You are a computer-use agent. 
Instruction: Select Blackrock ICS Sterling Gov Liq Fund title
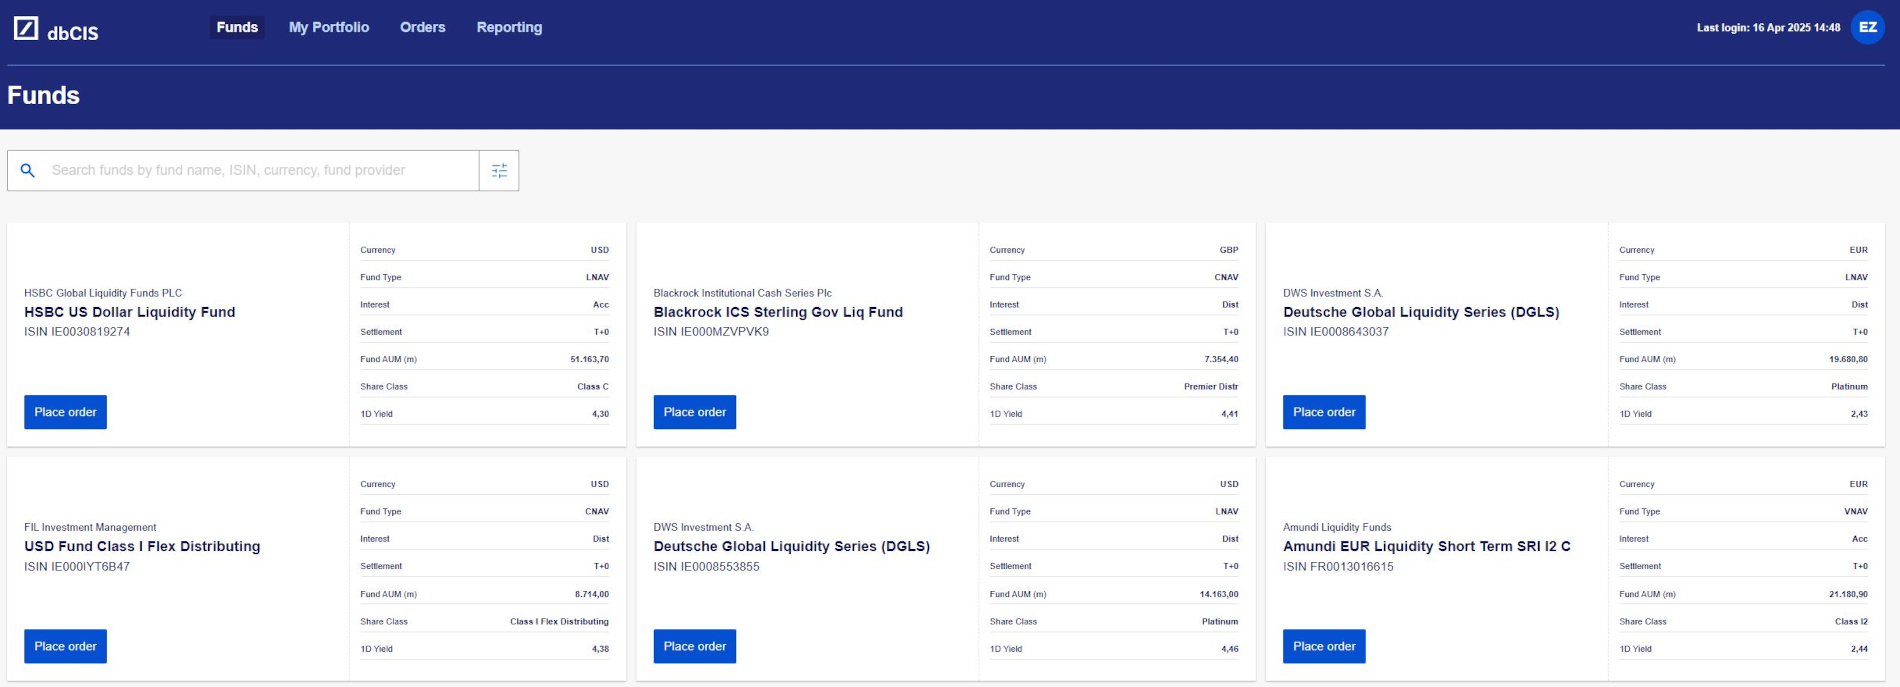(x=778, y=312)
